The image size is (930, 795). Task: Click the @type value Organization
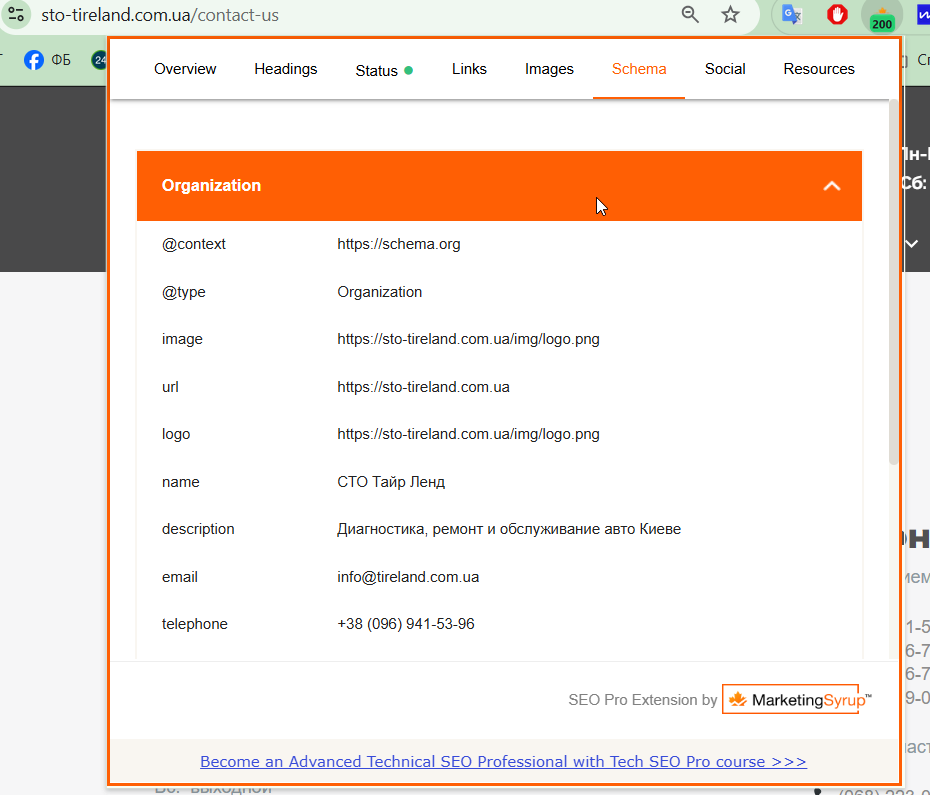point(380,292)
